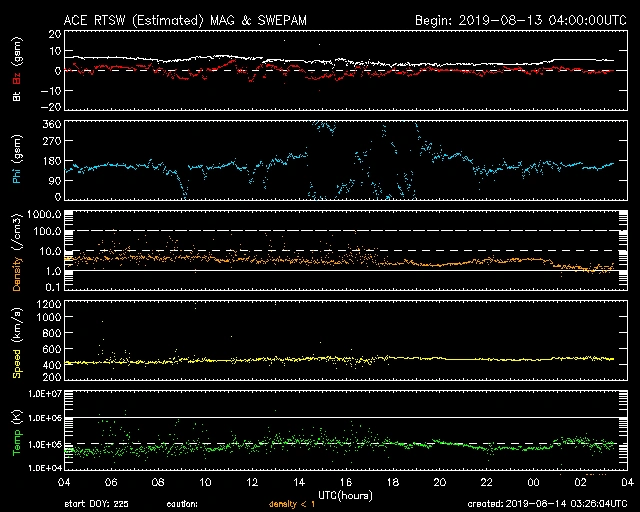Click the white Bt axis label
Screen dimensions: 640x512
pos(17,95)
